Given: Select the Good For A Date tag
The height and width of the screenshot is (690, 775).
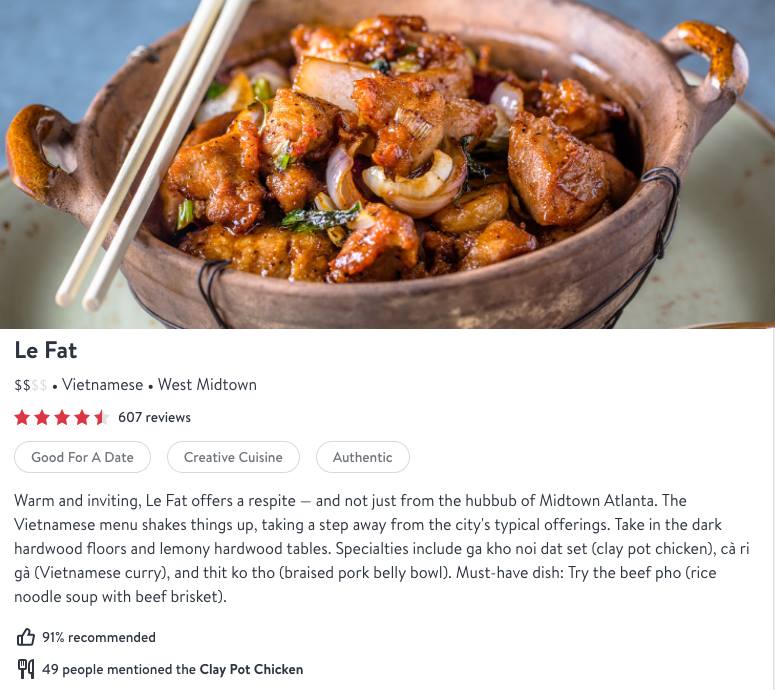Looking at the screenshot, I should click(x=83, y=457).
